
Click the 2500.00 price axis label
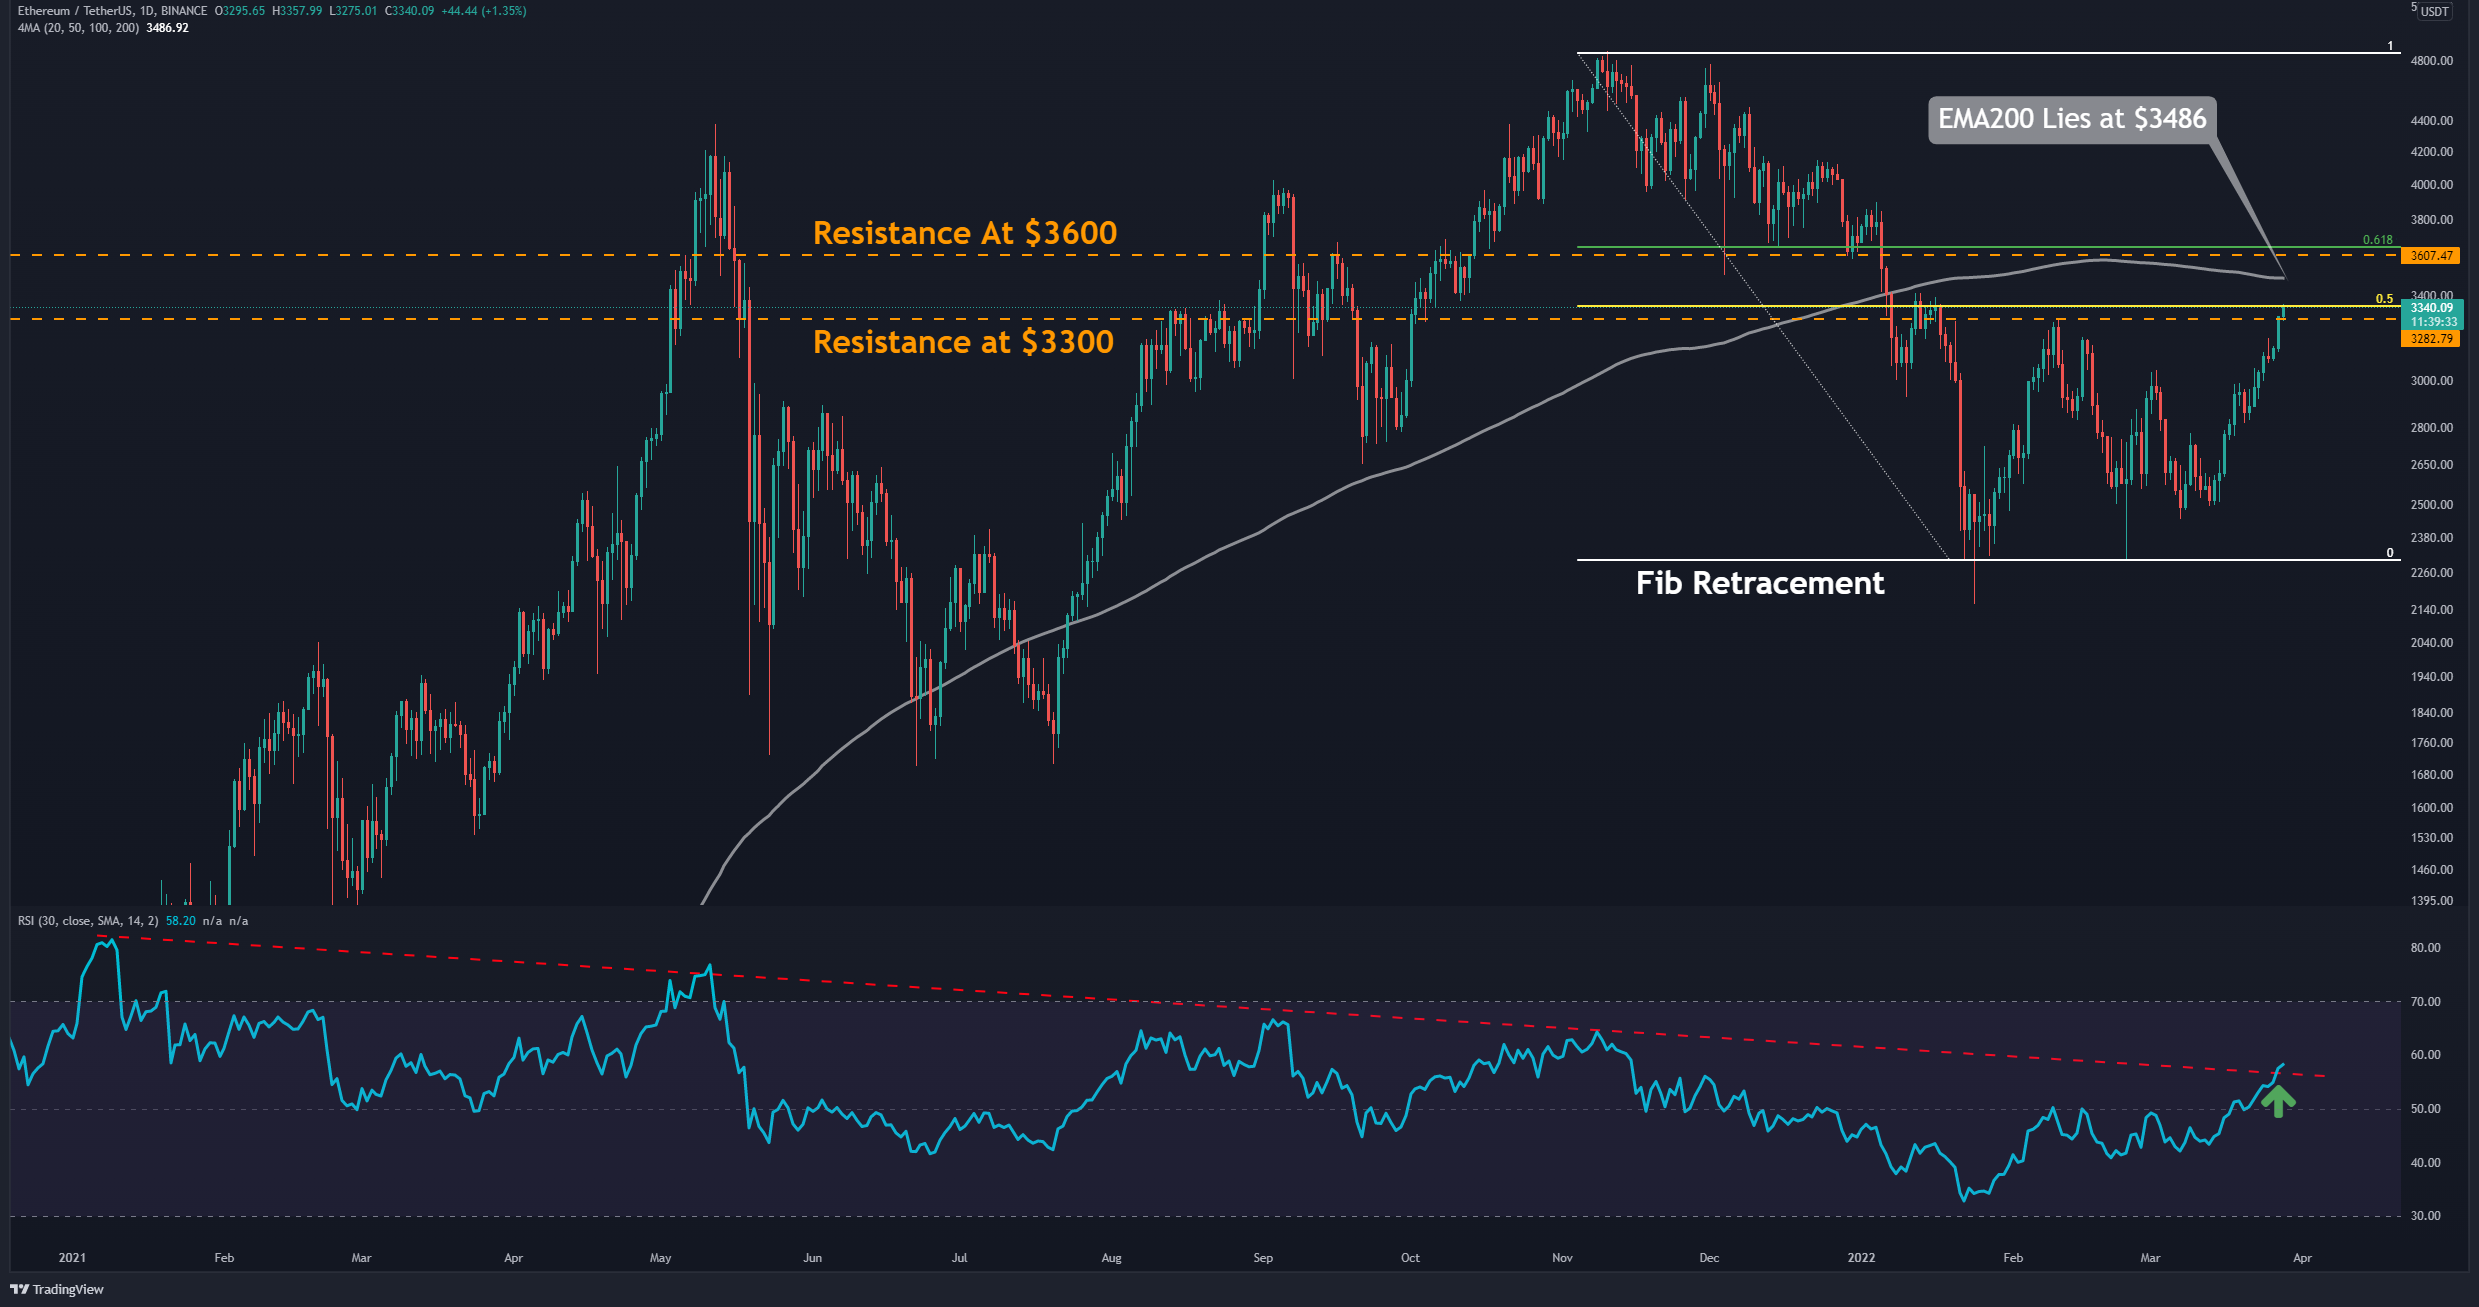[2431, 505]
